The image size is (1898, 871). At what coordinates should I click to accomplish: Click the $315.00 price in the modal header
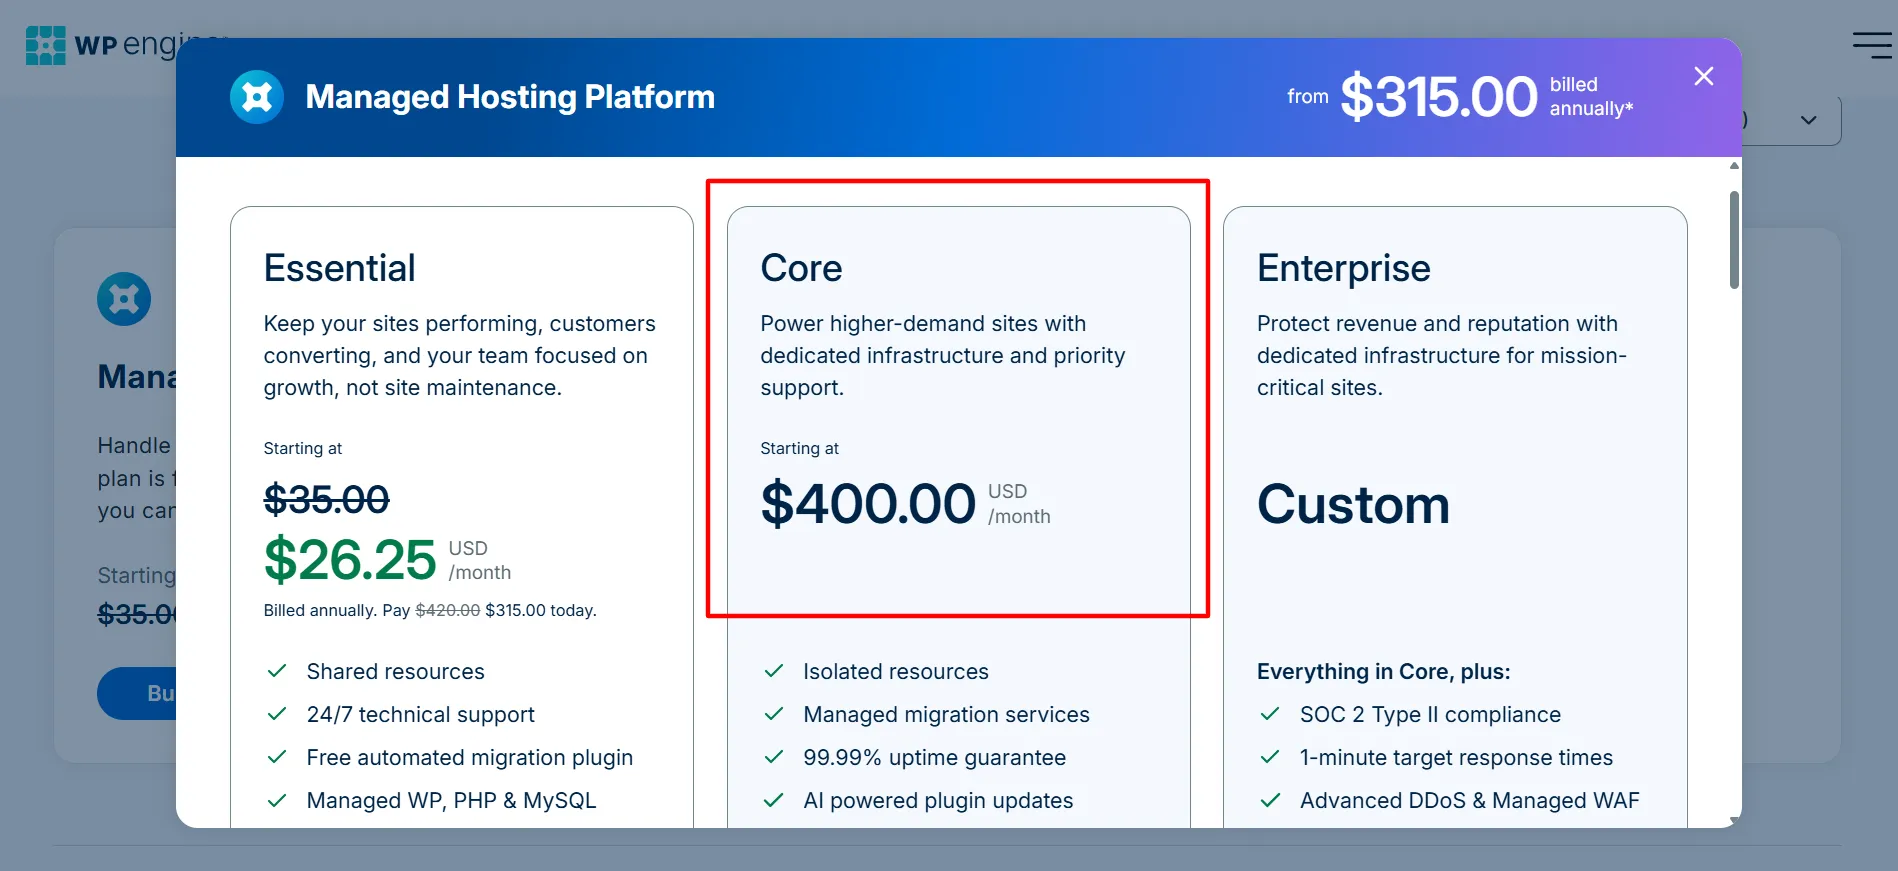1438,97
